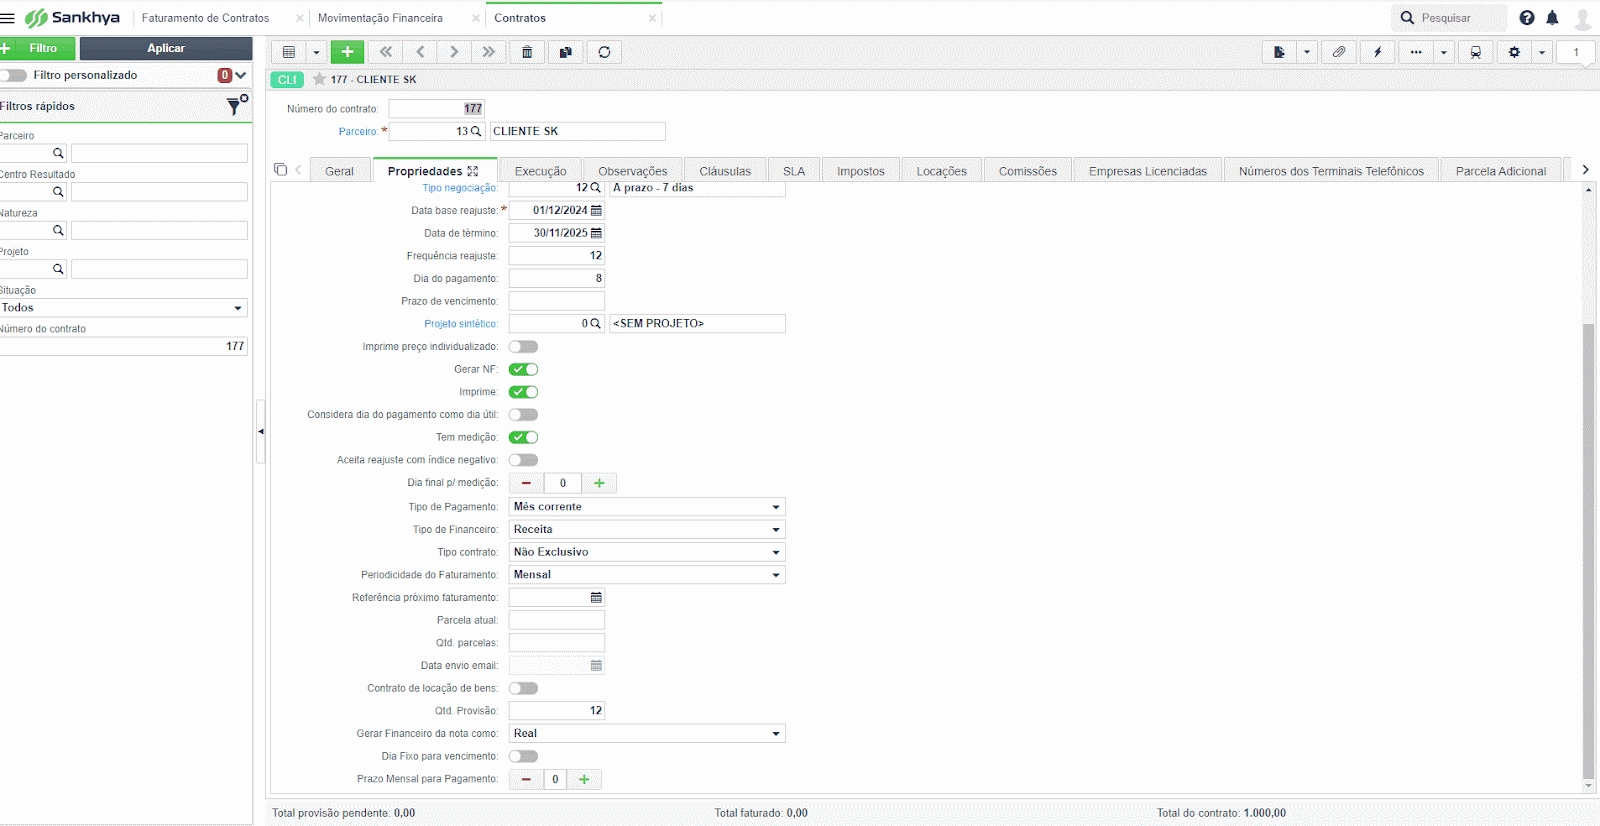Search Parceiro in filter panel
The image size is (1600, 826).
pos(58,153)
